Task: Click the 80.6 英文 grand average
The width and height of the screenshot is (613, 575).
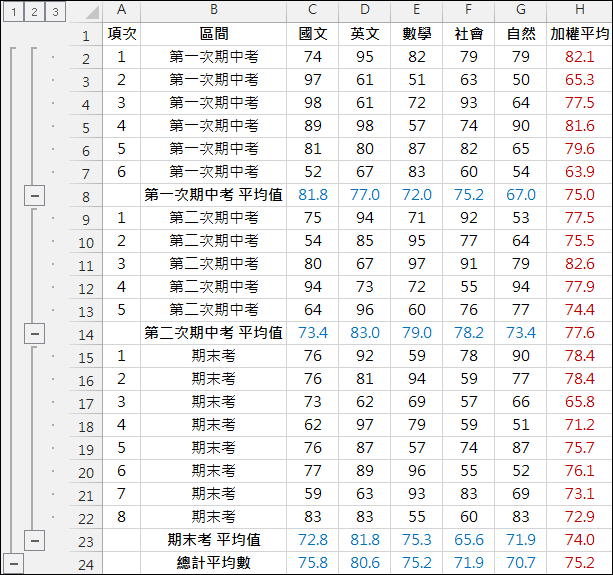Action: [x=364, y=563]
